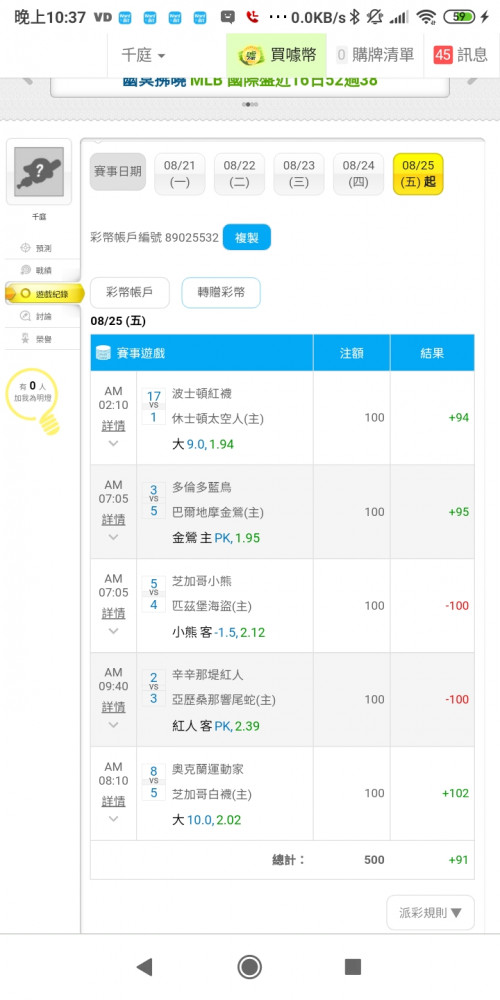500x1000 pixels.
Task: Open the 轉贈彩幣 button
Action: [x=221, y=293]
